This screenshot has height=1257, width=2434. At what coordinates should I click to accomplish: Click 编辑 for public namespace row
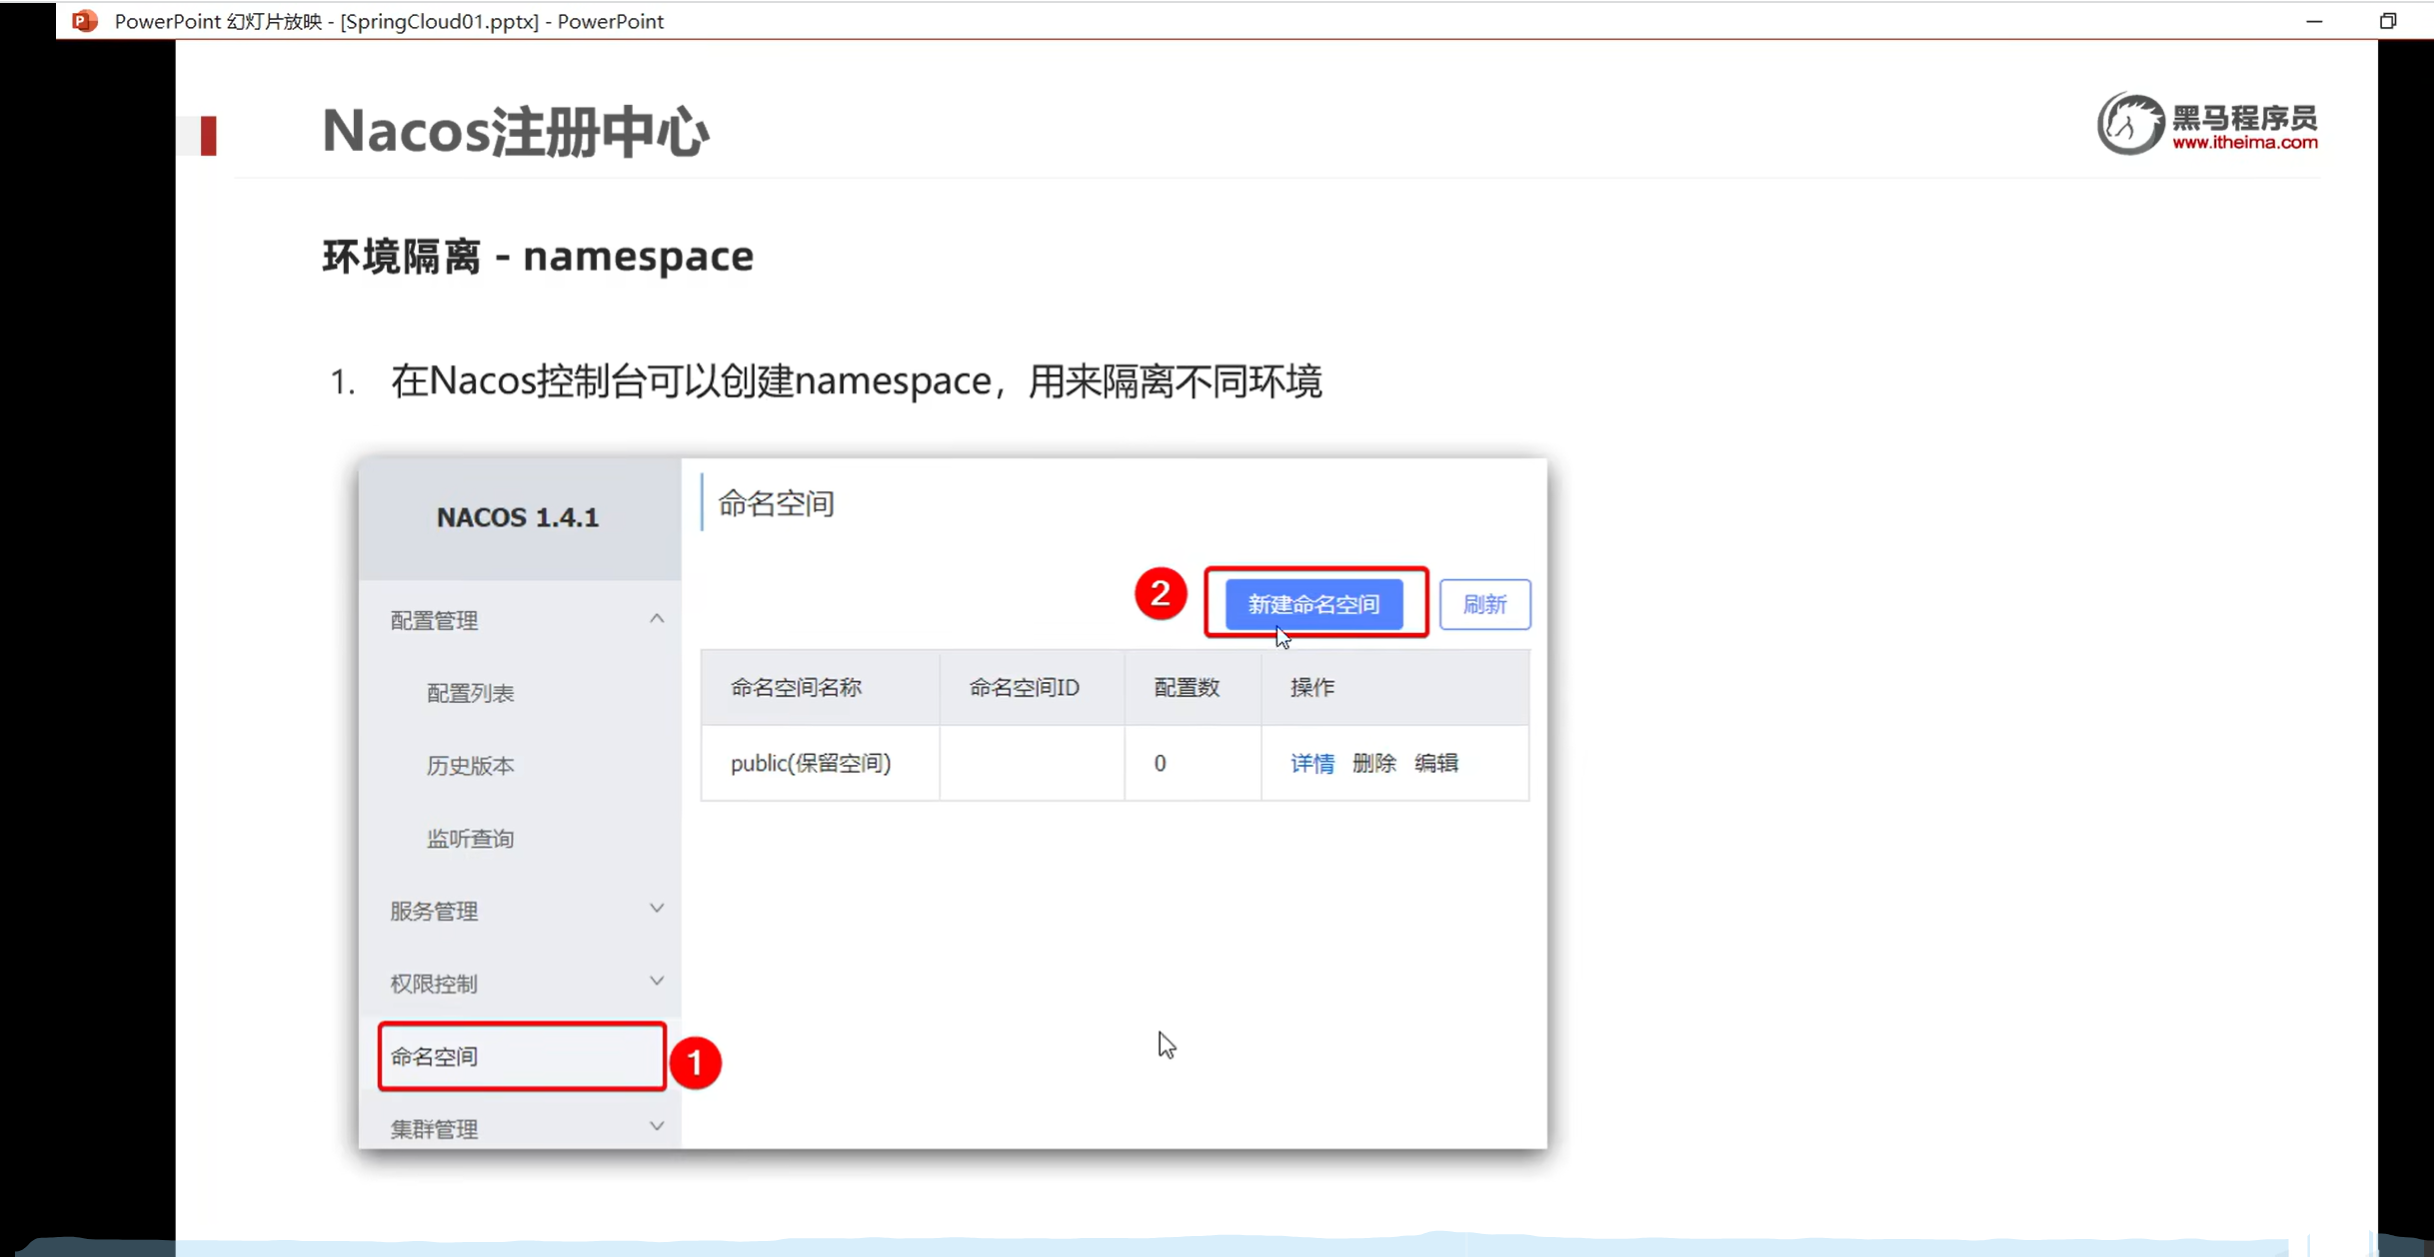coord(1436,763)
